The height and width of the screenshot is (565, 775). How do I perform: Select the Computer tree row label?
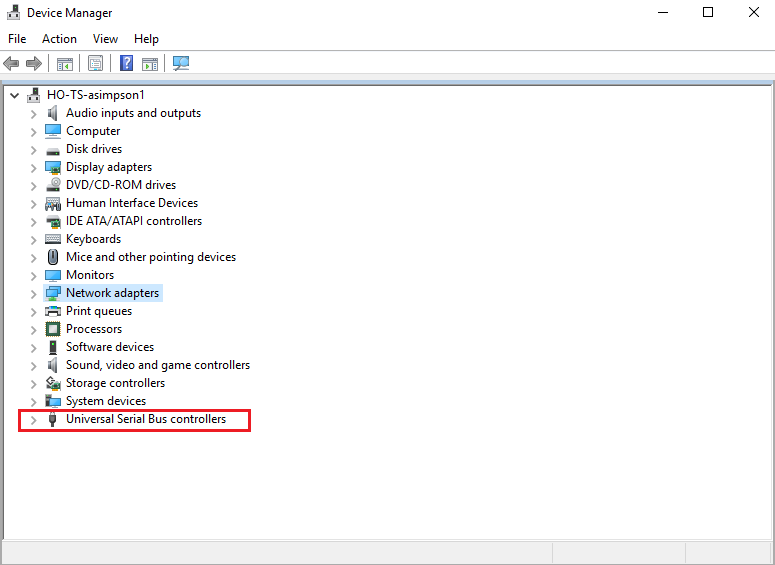tap(93, 131)
